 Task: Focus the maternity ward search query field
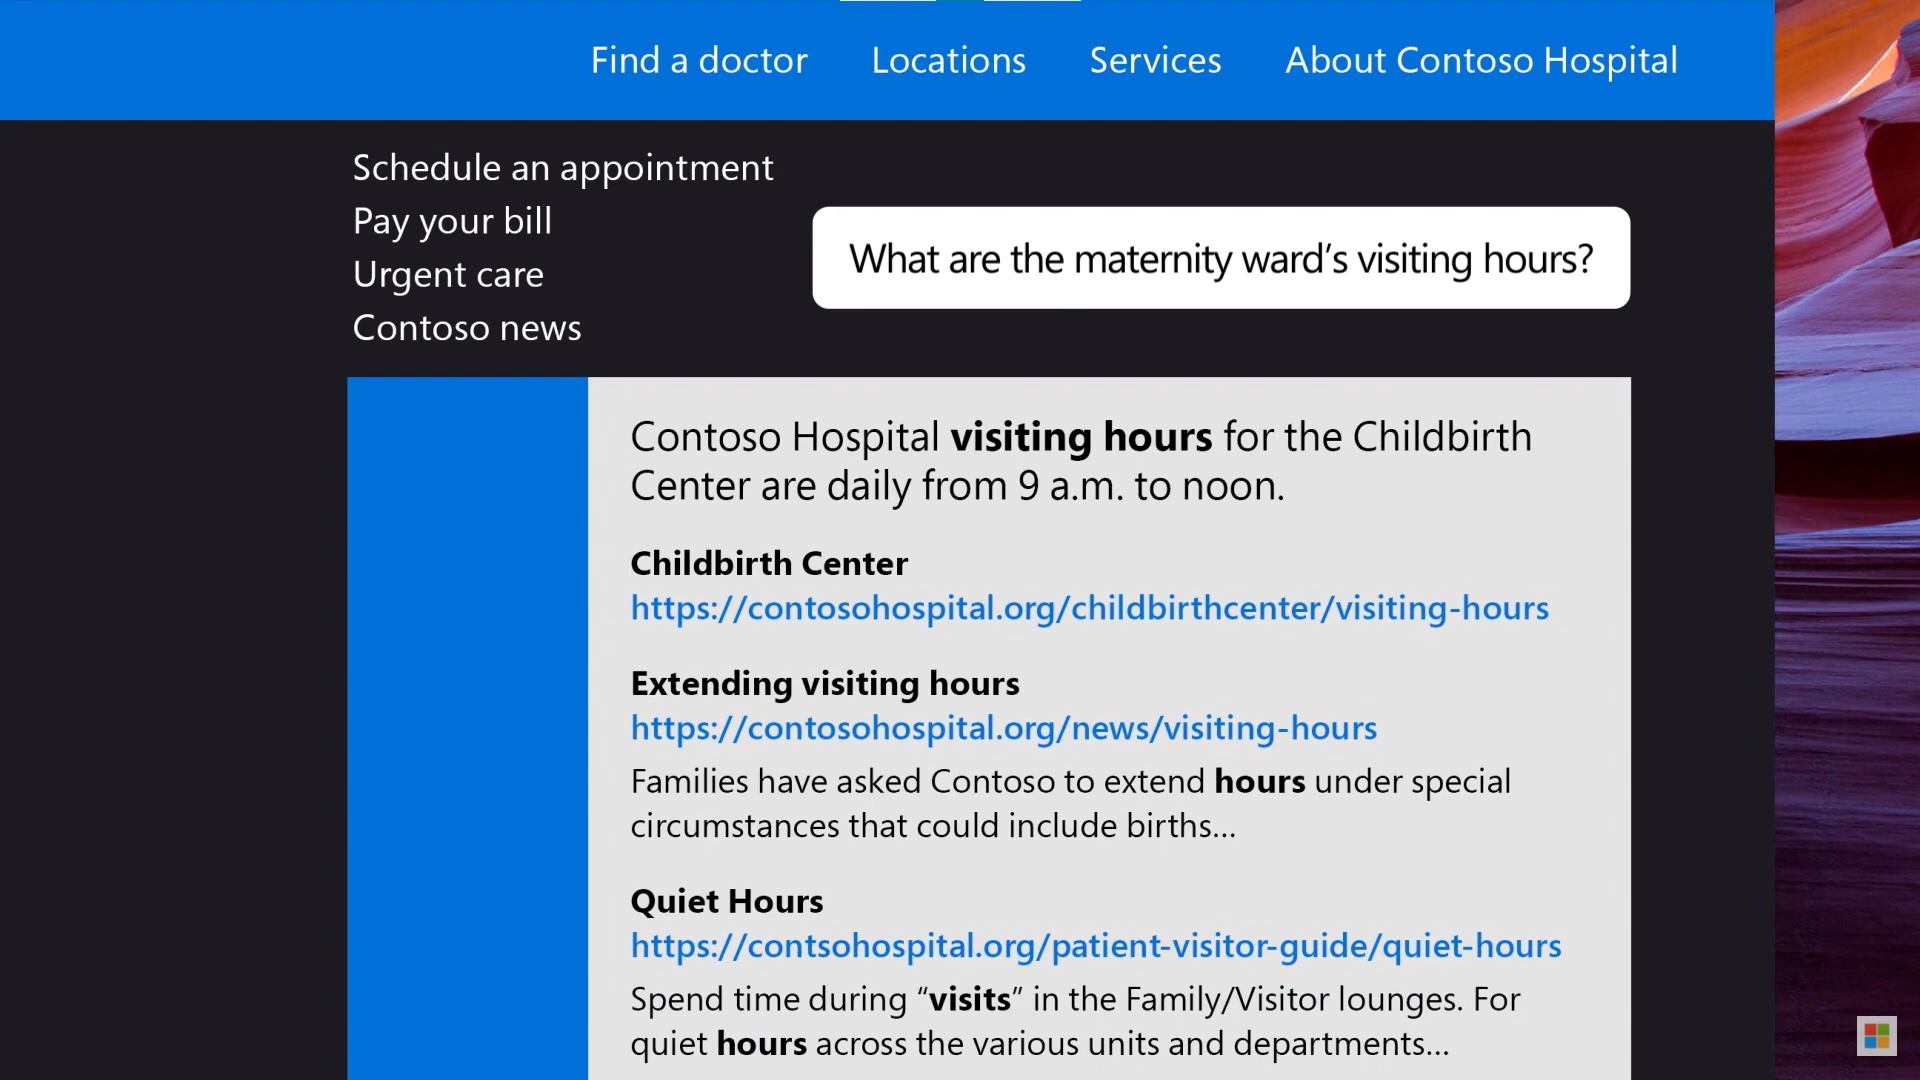(1221, 258)
